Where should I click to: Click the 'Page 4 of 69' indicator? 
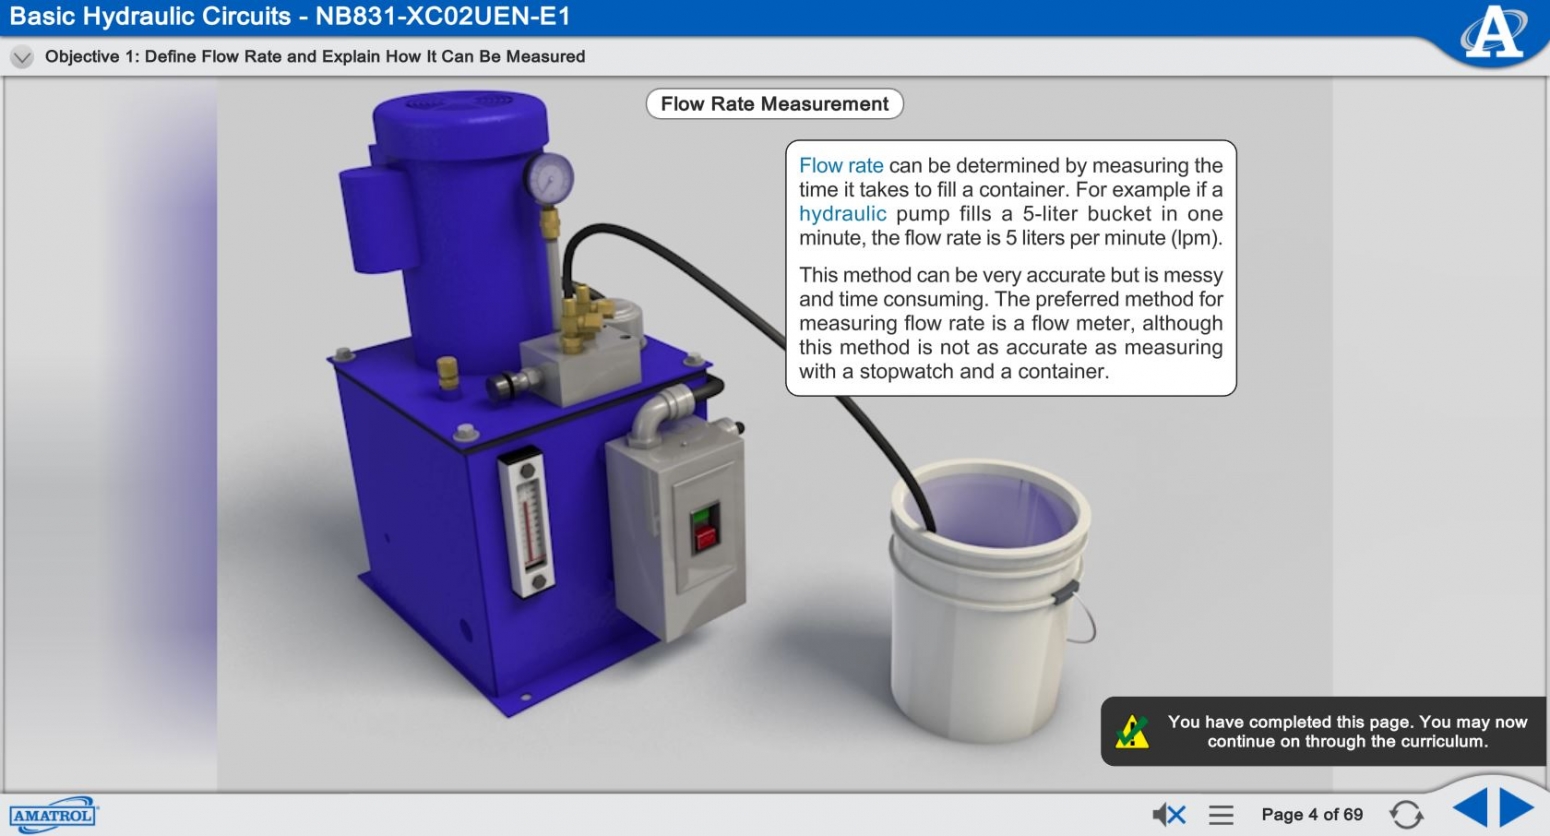tap(1311, 815)
